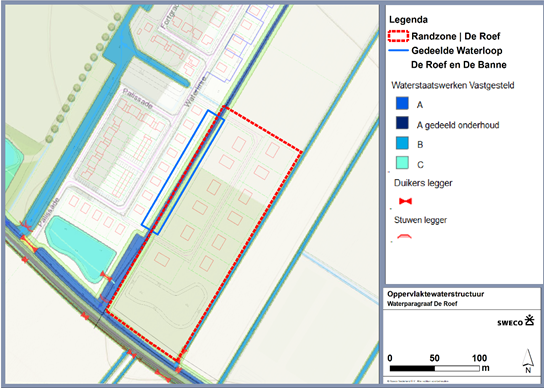Click the north arrow icon
Viewport: 544px width, 388px height.
[528, 361]
